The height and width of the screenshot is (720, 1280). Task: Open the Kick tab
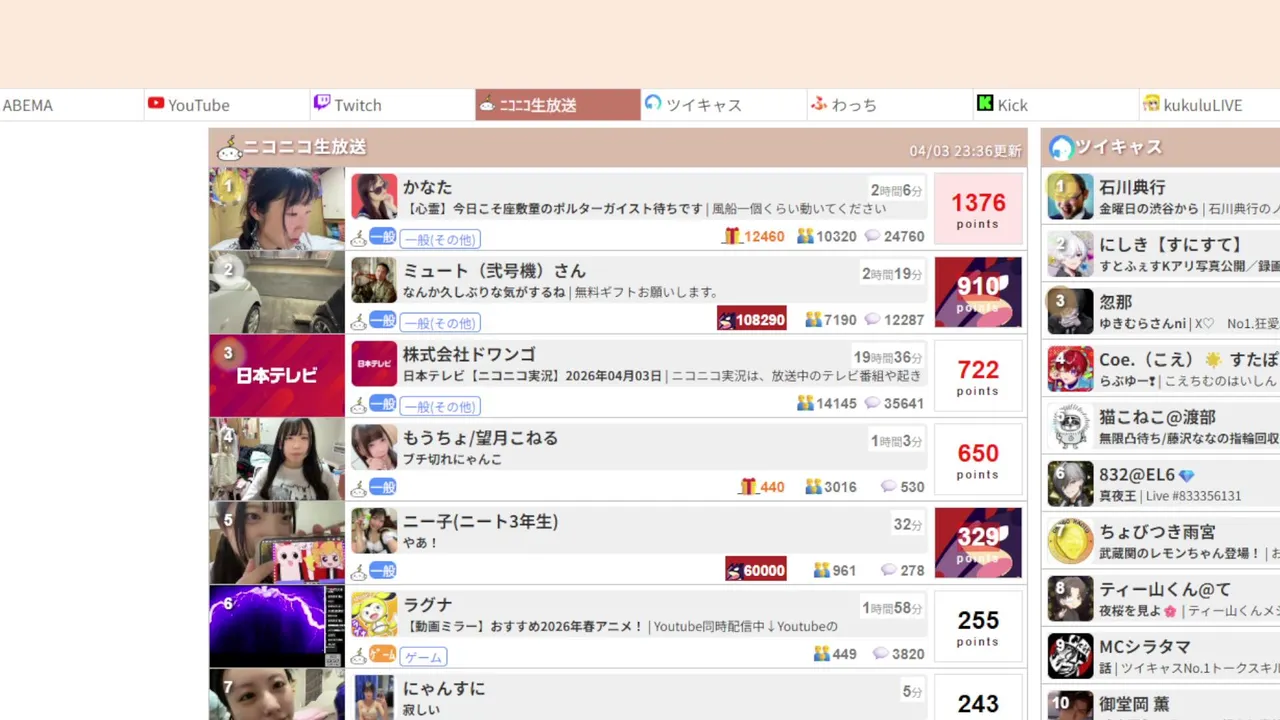tap(1056, 105)
